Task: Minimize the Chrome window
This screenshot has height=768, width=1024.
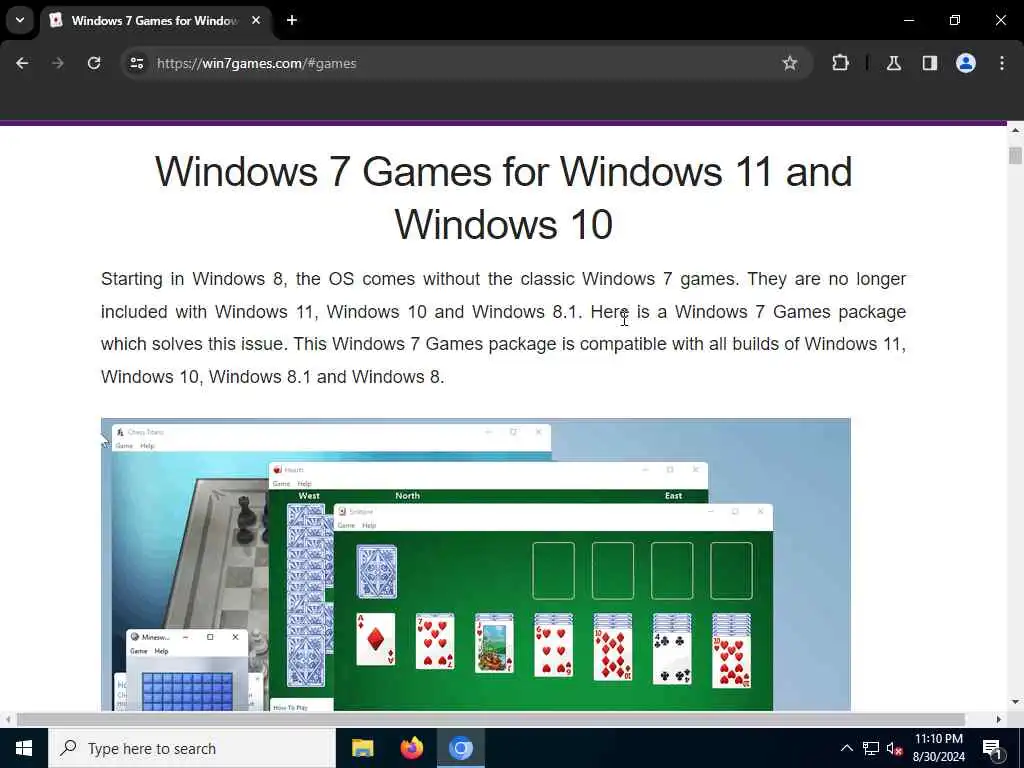Action: point(908,20)
